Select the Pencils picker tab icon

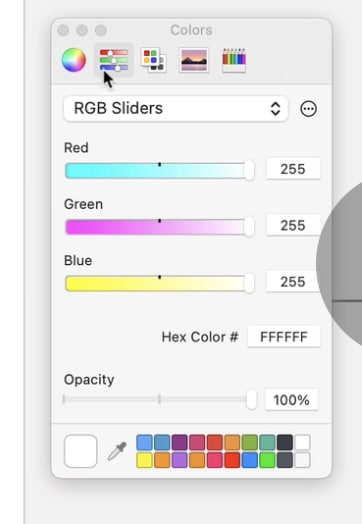click(234, 60)
